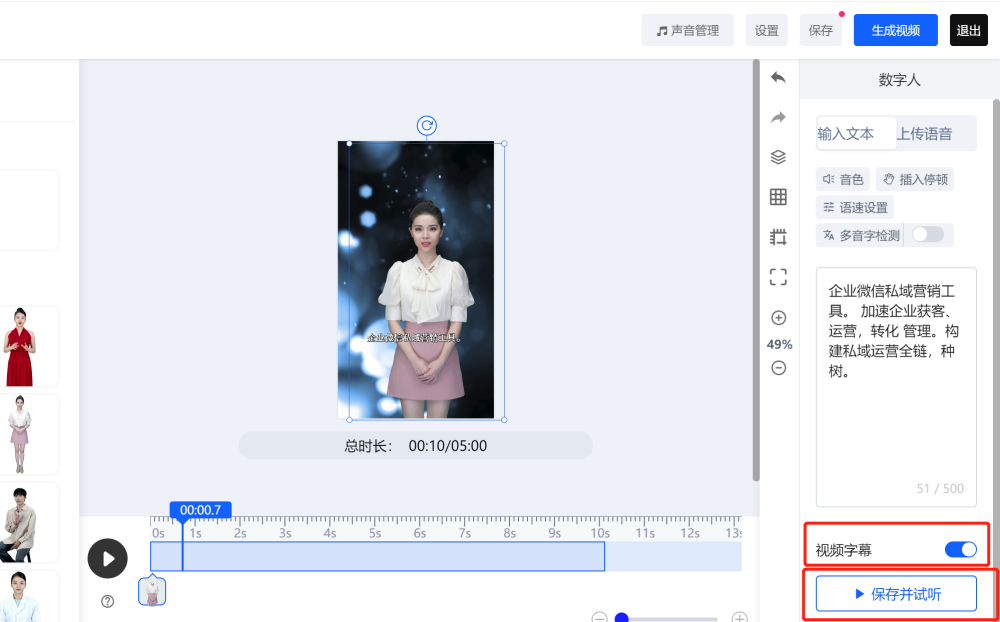Click the 5s mark on the timeline ruler
The image size is (1000, 622).
pos(375,533)
